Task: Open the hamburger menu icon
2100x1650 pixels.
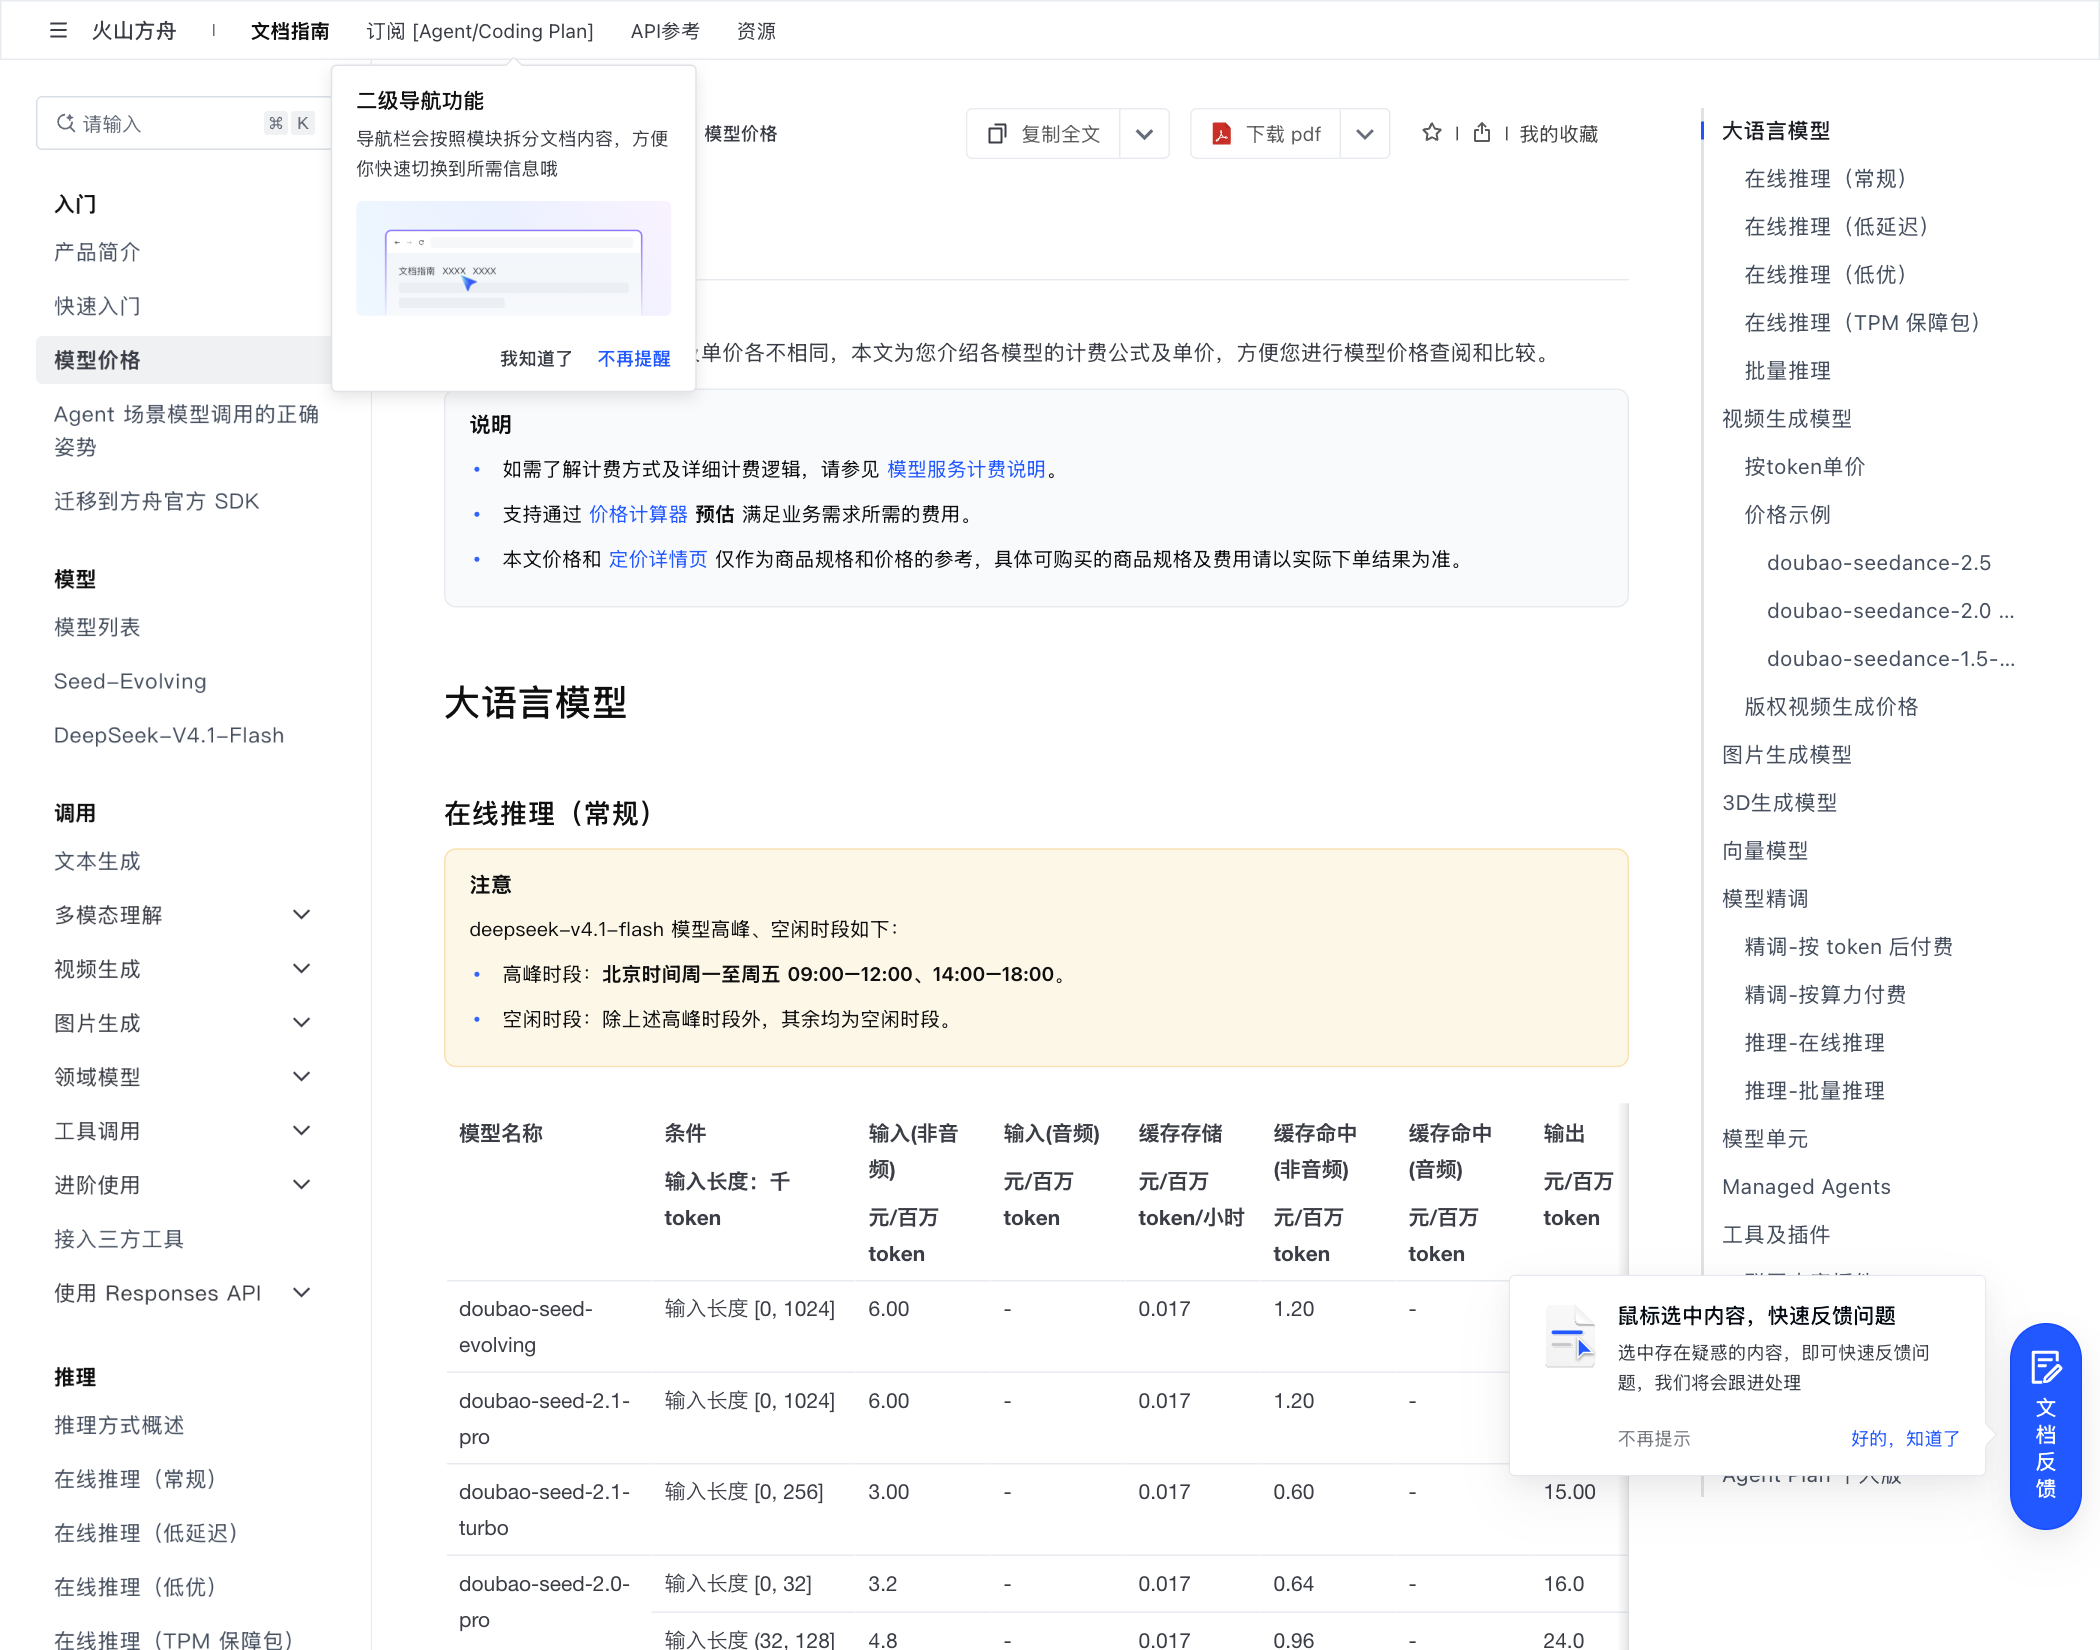Action: point(58,31)
